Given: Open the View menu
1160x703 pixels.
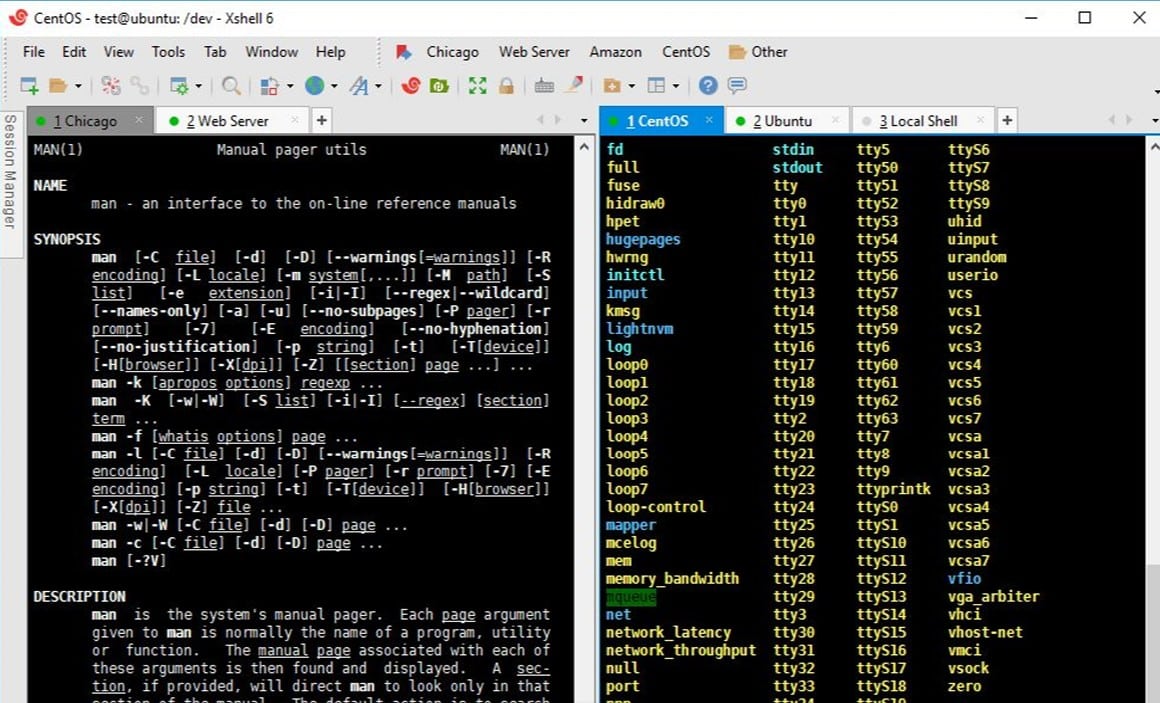Looking at the screenshot, I should [x=118, y=52].
